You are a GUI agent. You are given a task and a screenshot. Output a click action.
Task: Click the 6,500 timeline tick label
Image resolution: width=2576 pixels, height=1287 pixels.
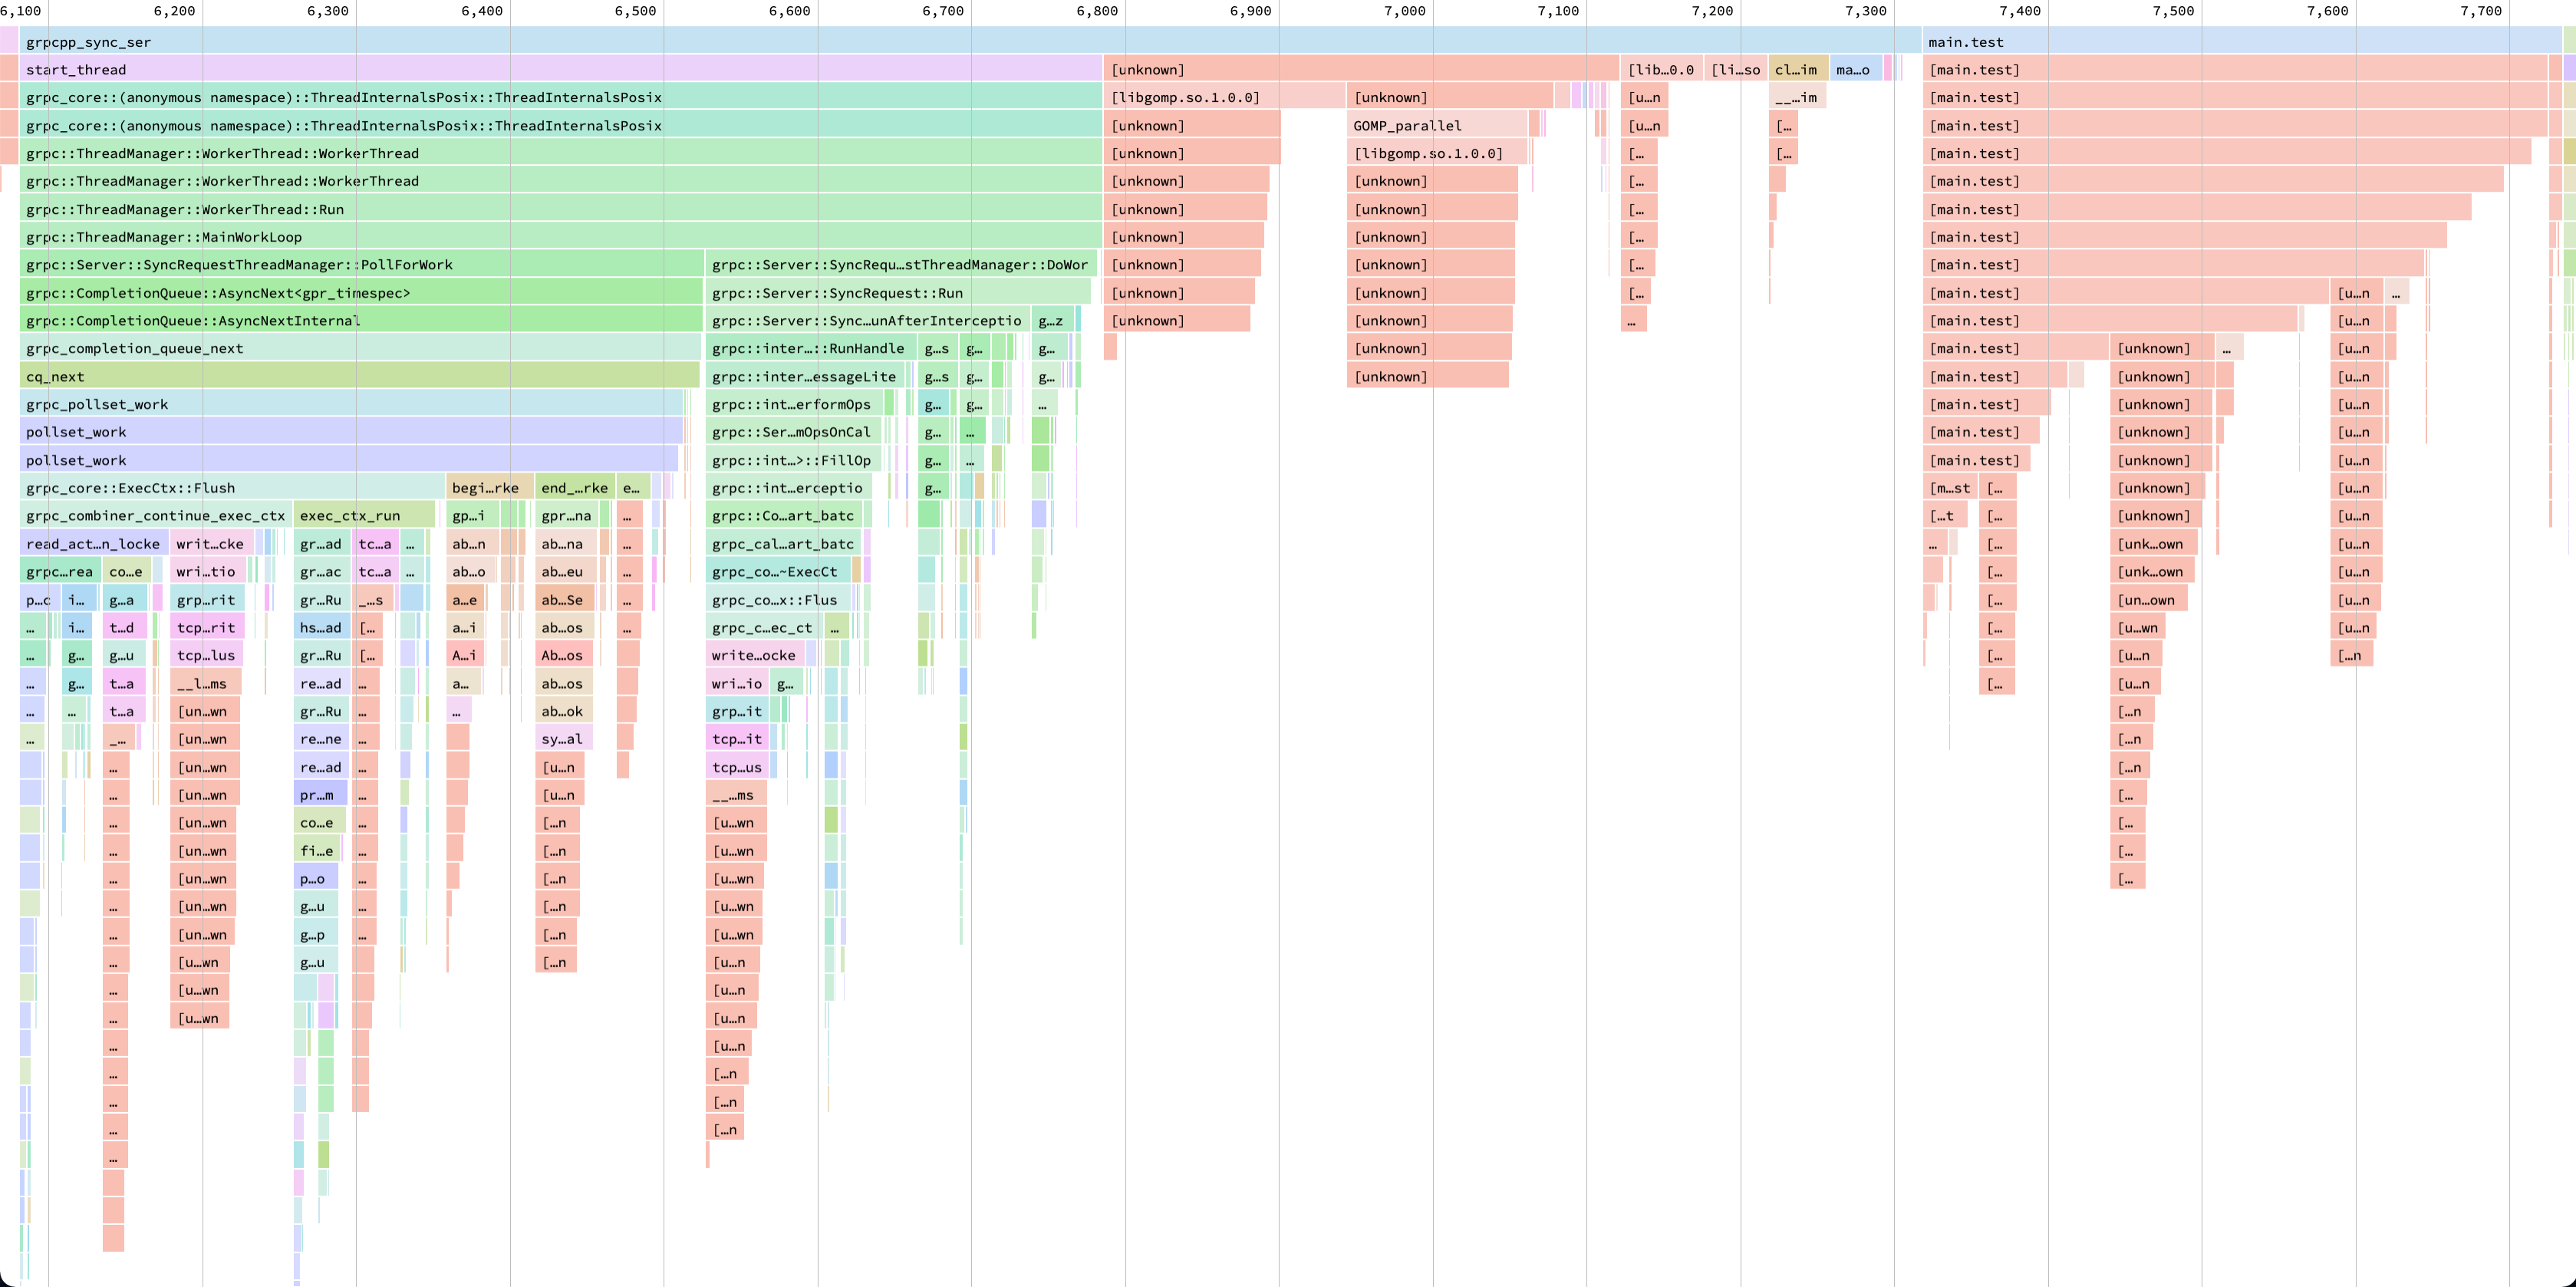635,11
